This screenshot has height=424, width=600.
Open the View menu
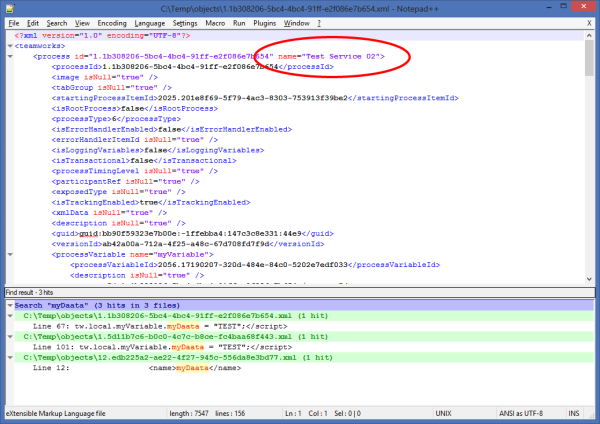[82, 23]
